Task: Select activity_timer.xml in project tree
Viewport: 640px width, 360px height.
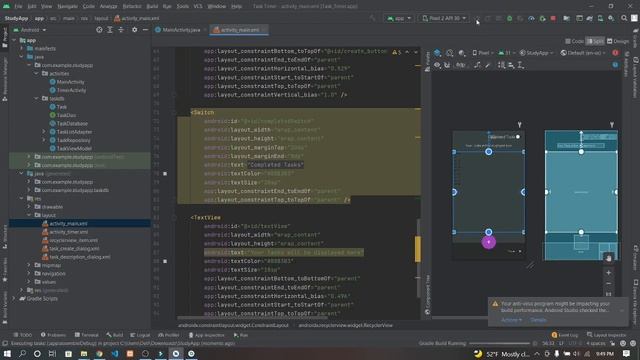Action: [x=65, y=232]
